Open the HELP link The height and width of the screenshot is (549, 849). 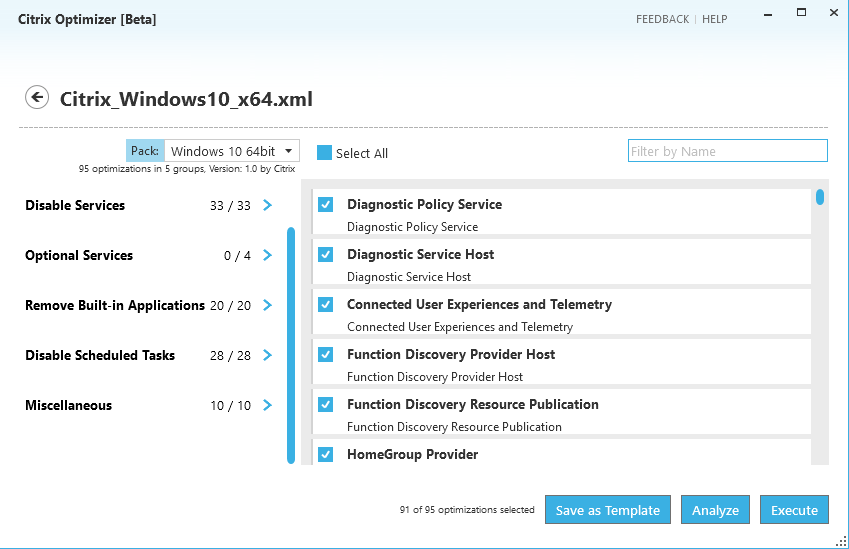[x=715, y=19]
